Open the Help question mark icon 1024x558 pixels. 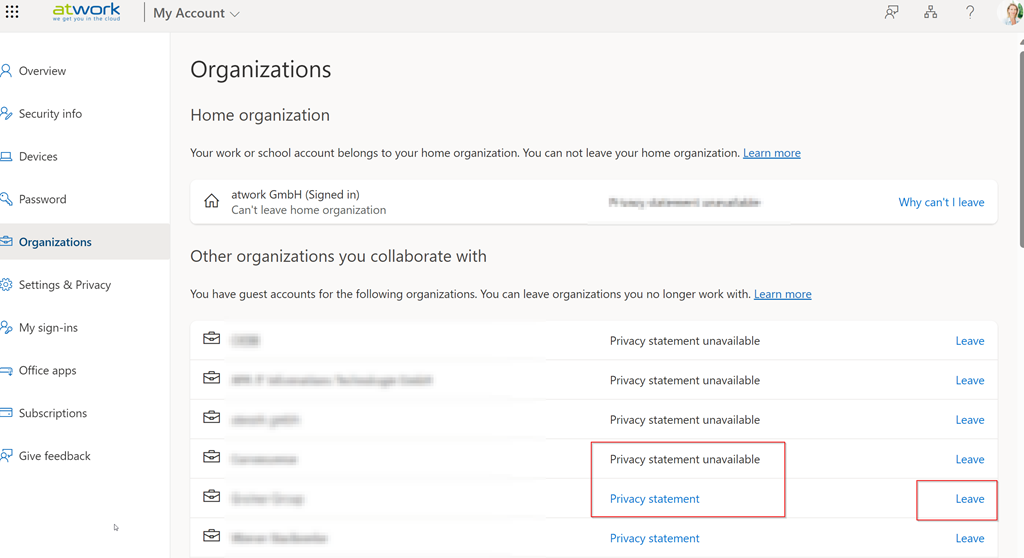[969, 13]
